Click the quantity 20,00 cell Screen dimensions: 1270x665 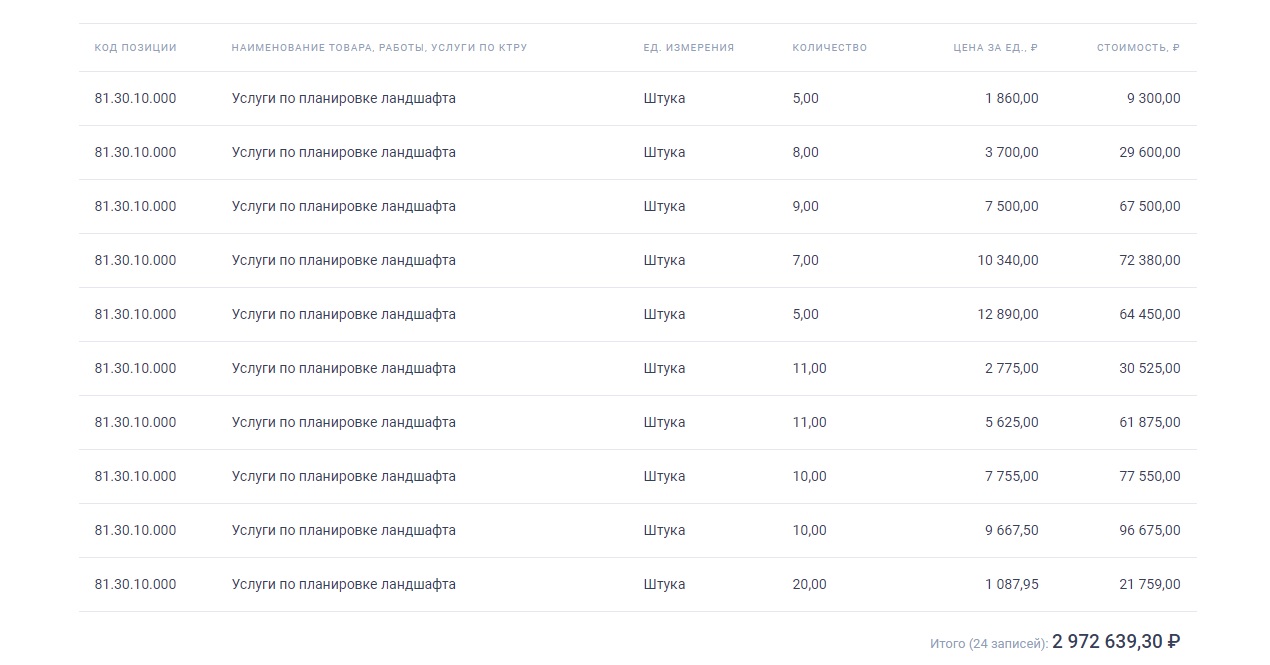pyautogui.click(x=809, y=585)
